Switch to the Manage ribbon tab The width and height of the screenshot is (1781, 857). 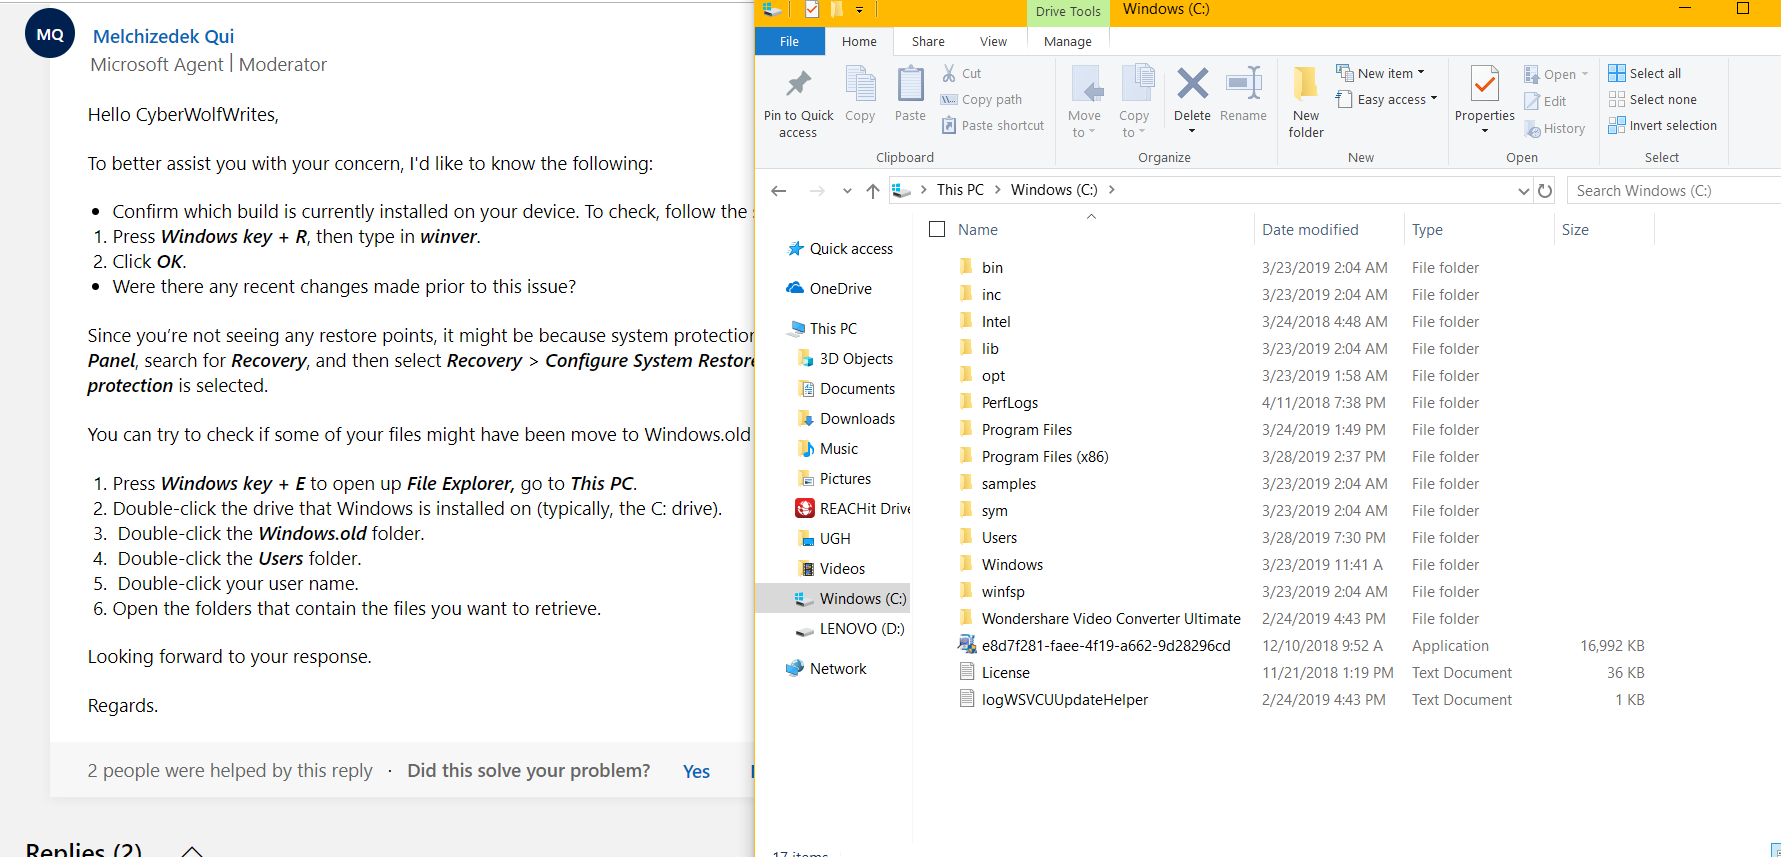coord(1068,41)
